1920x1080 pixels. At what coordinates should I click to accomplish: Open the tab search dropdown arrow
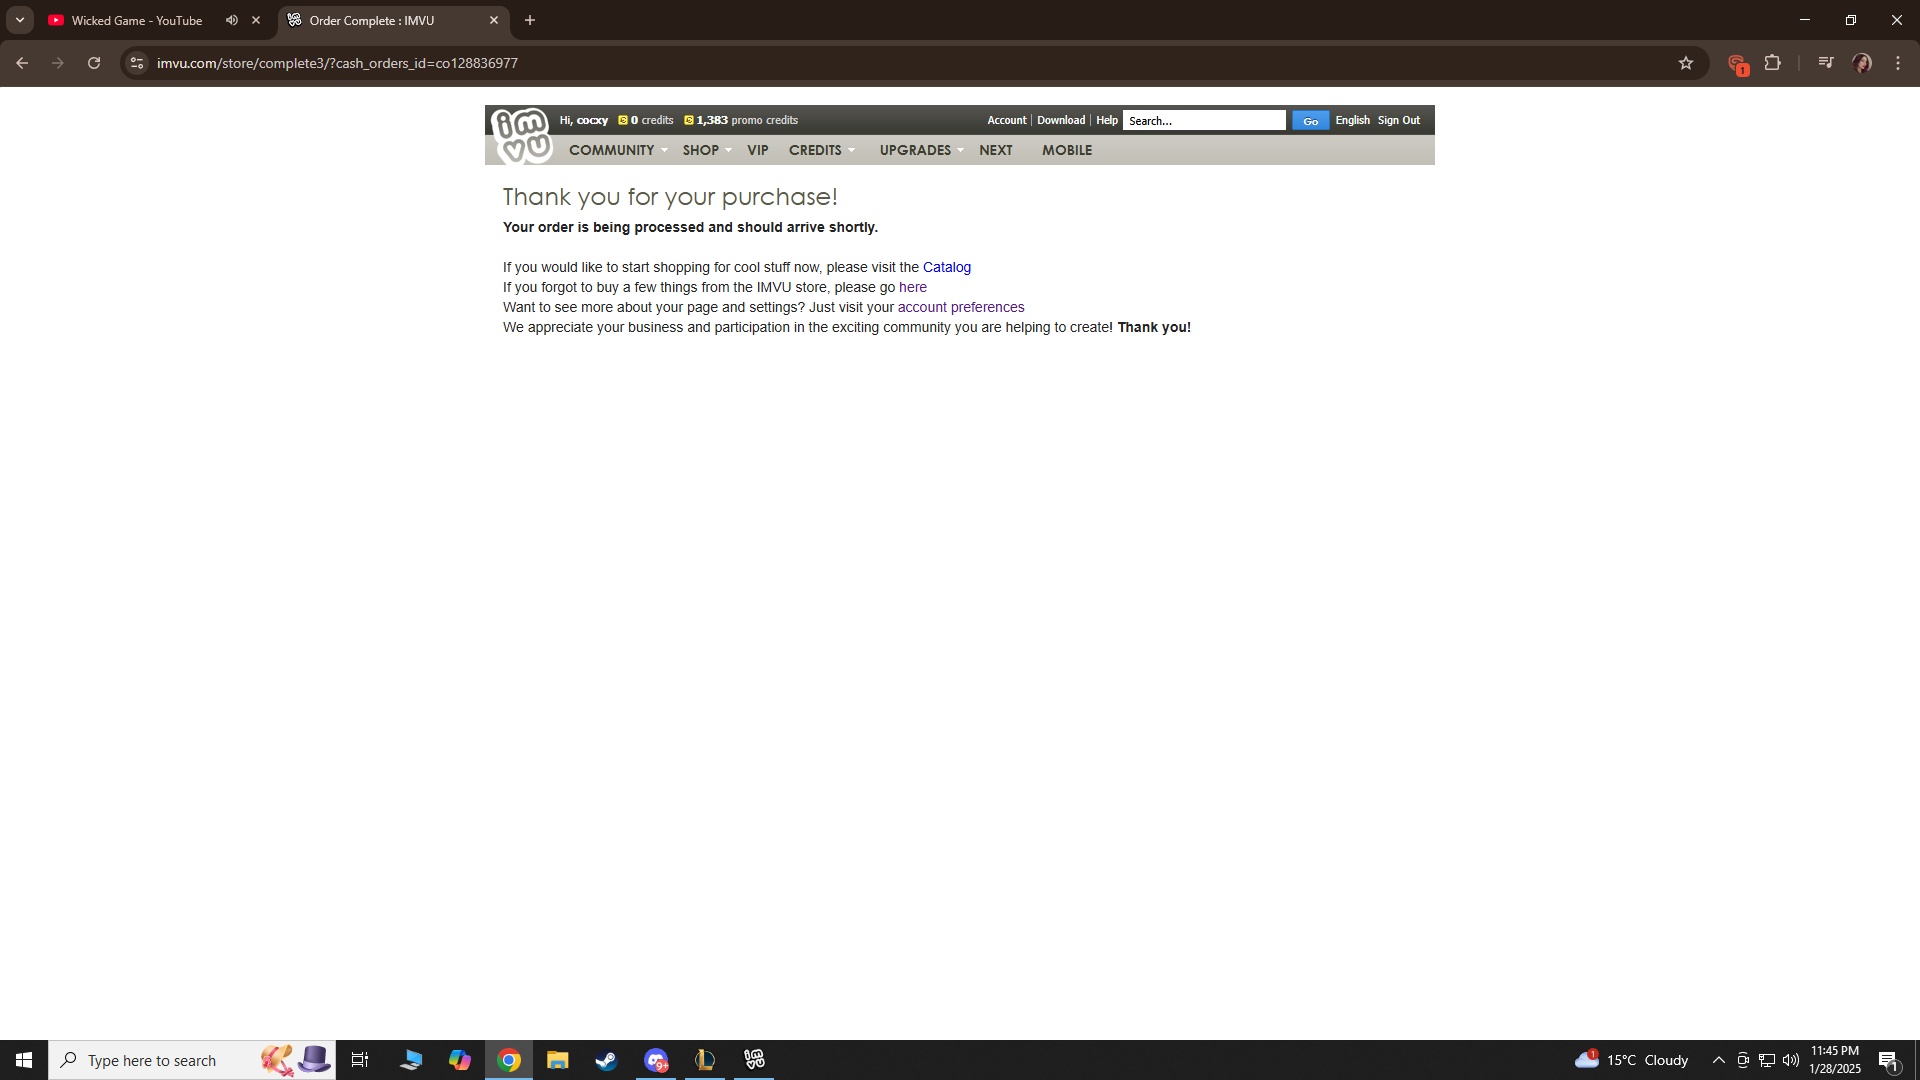[20, 20]
